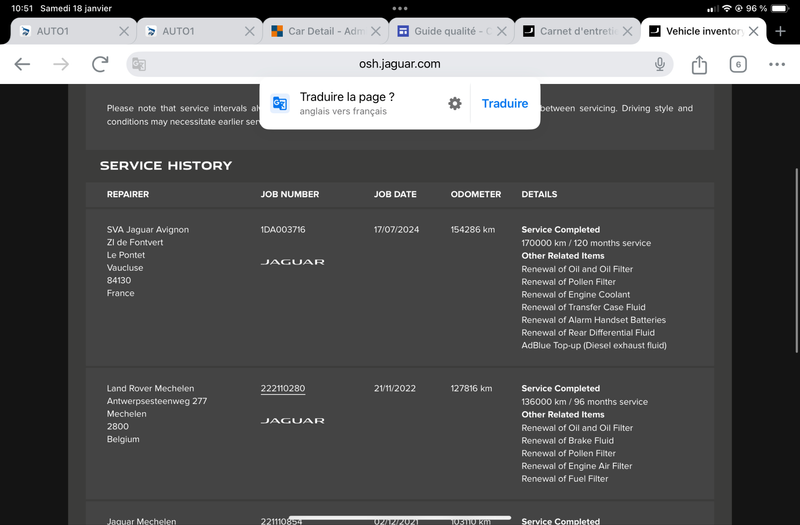Click the Jaguar logo in the Land Rover Mechelen row
Screen dimensions: 800x525
(292, 420)
